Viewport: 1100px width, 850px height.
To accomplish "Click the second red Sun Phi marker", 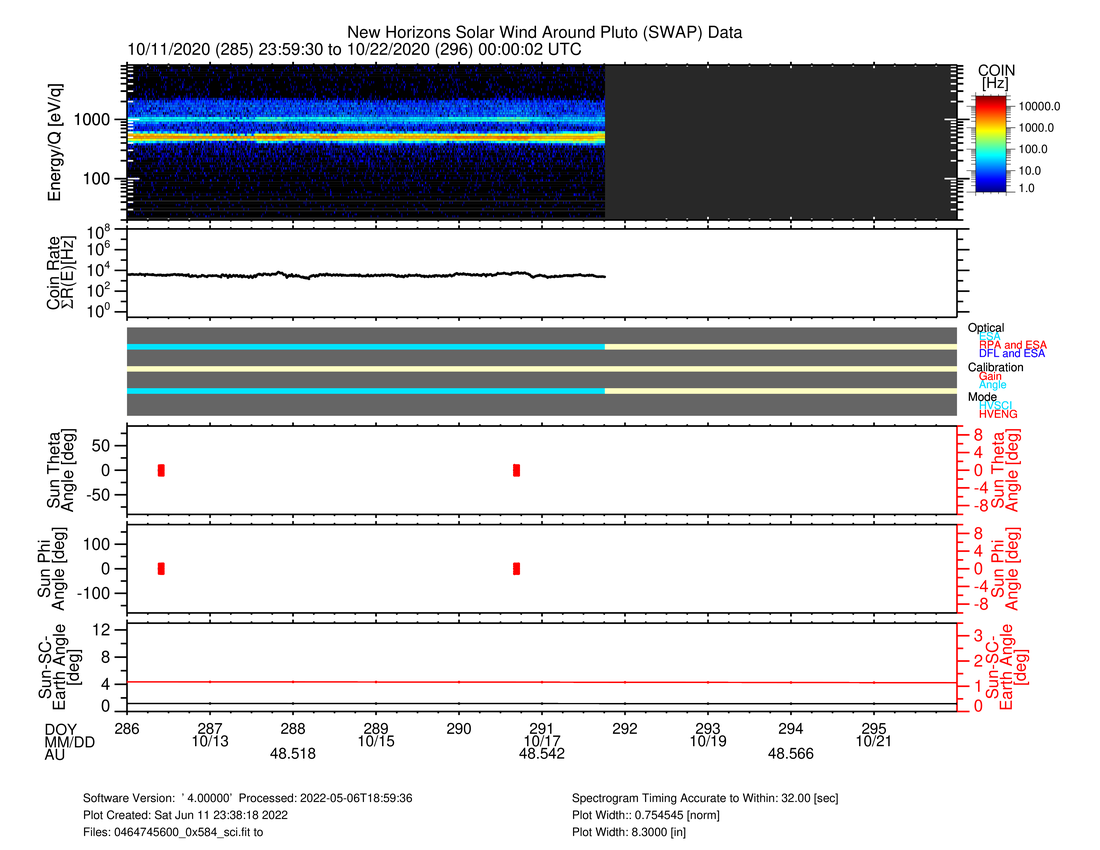I will click(516, 568).
